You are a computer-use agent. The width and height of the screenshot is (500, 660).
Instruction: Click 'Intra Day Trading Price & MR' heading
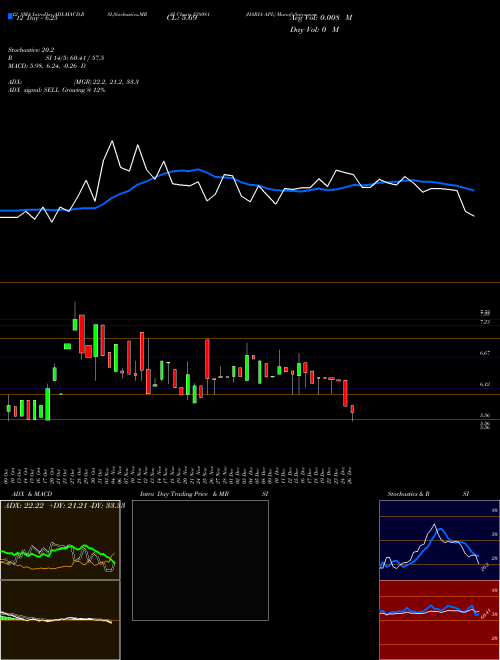pyautogui.click(x=184, y=494)
